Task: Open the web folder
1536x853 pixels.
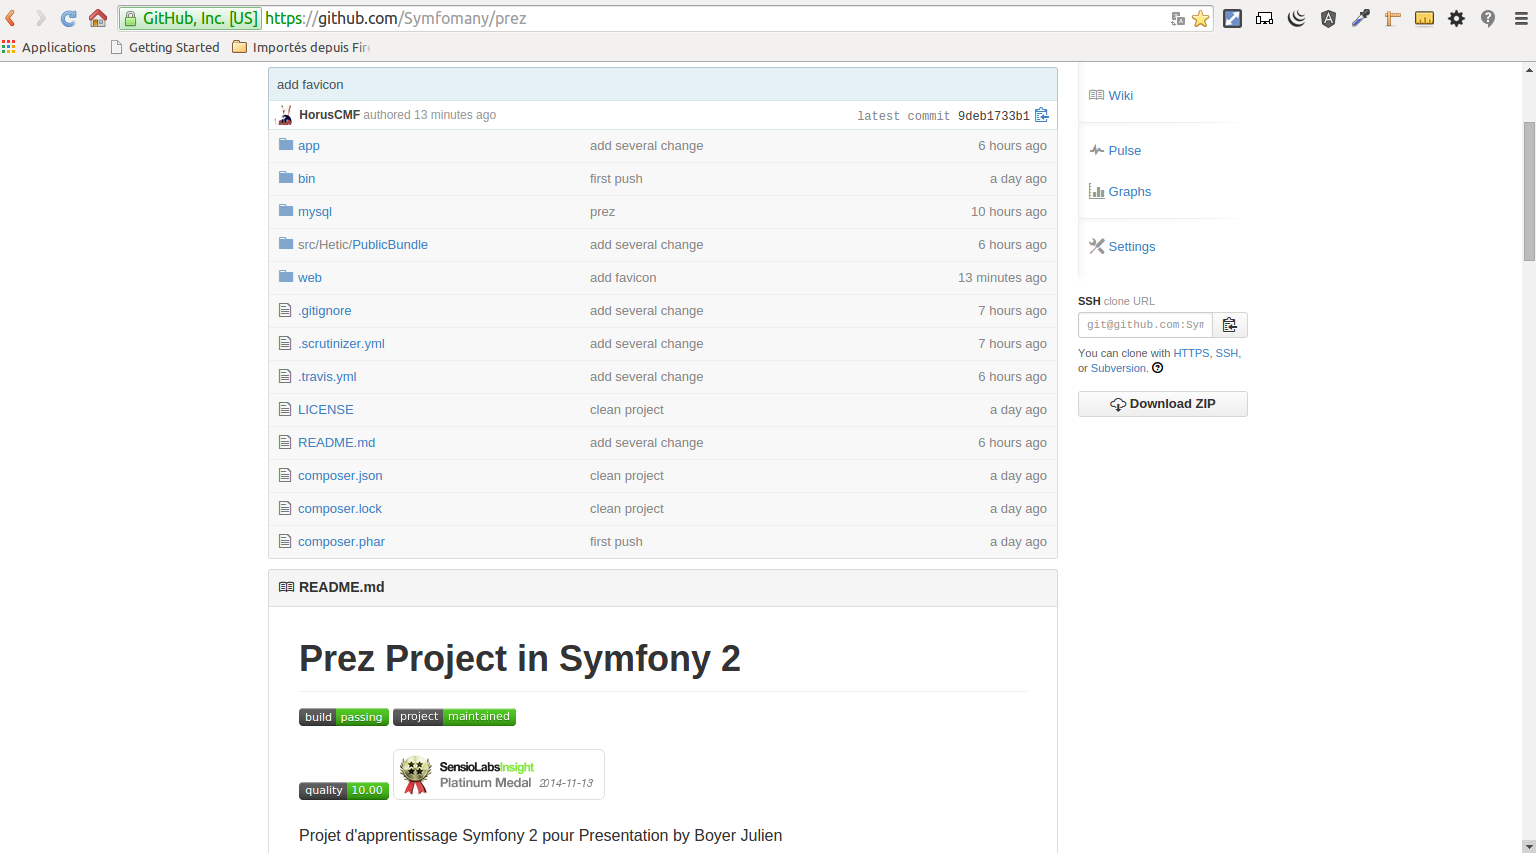Action: tap(310, 277)
